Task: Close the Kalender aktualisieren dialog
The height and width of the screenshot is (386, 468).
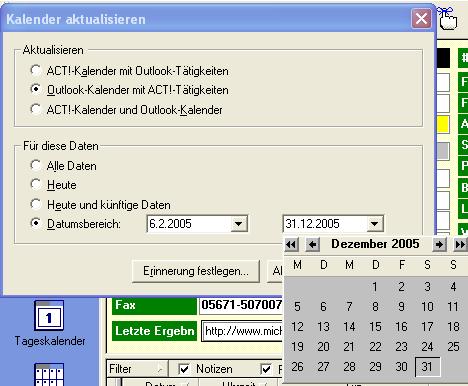Action: pyautogui.click(x=421, y=18)
